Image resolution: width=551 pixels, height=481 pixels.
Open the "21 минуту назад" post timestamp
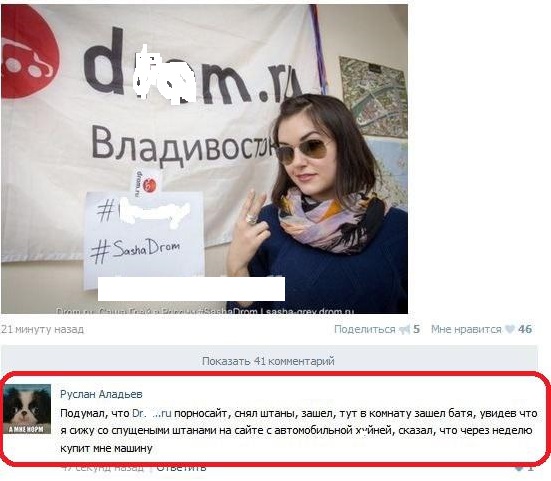tap(42, 330)
